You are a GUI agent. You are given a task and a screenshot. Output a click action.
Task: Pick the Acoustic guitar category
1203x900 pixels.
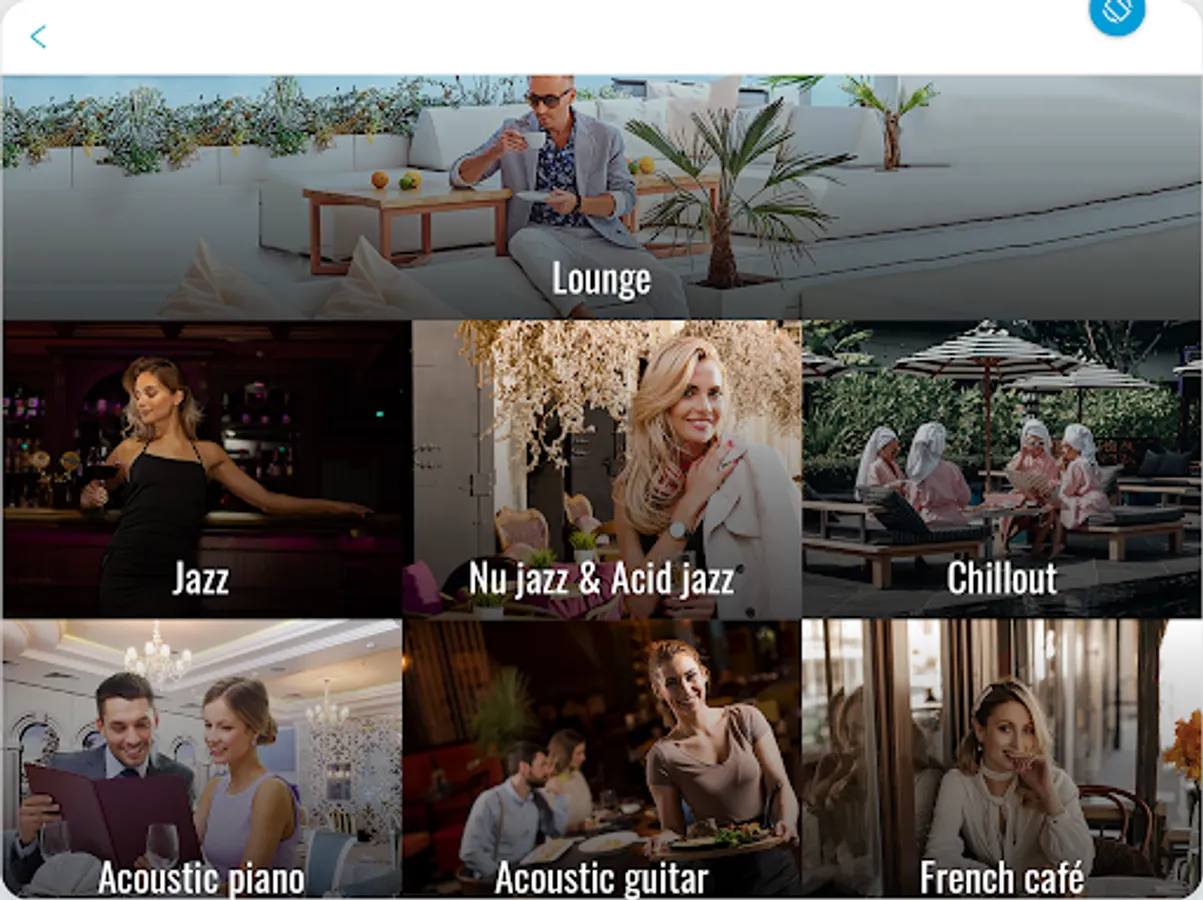601,878
